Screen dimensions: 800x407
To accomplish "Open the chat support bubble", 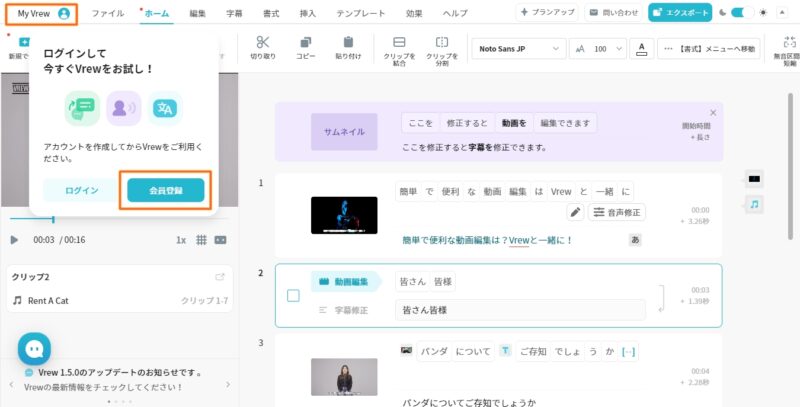I will click(x=34, y=349).
